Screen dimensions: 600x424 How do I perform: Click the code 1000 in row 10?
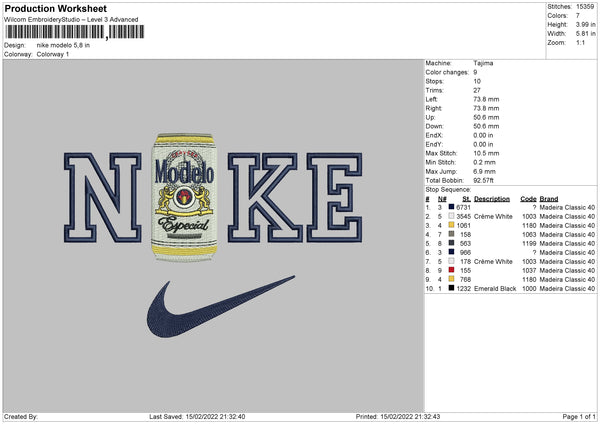tap(529, 289)
